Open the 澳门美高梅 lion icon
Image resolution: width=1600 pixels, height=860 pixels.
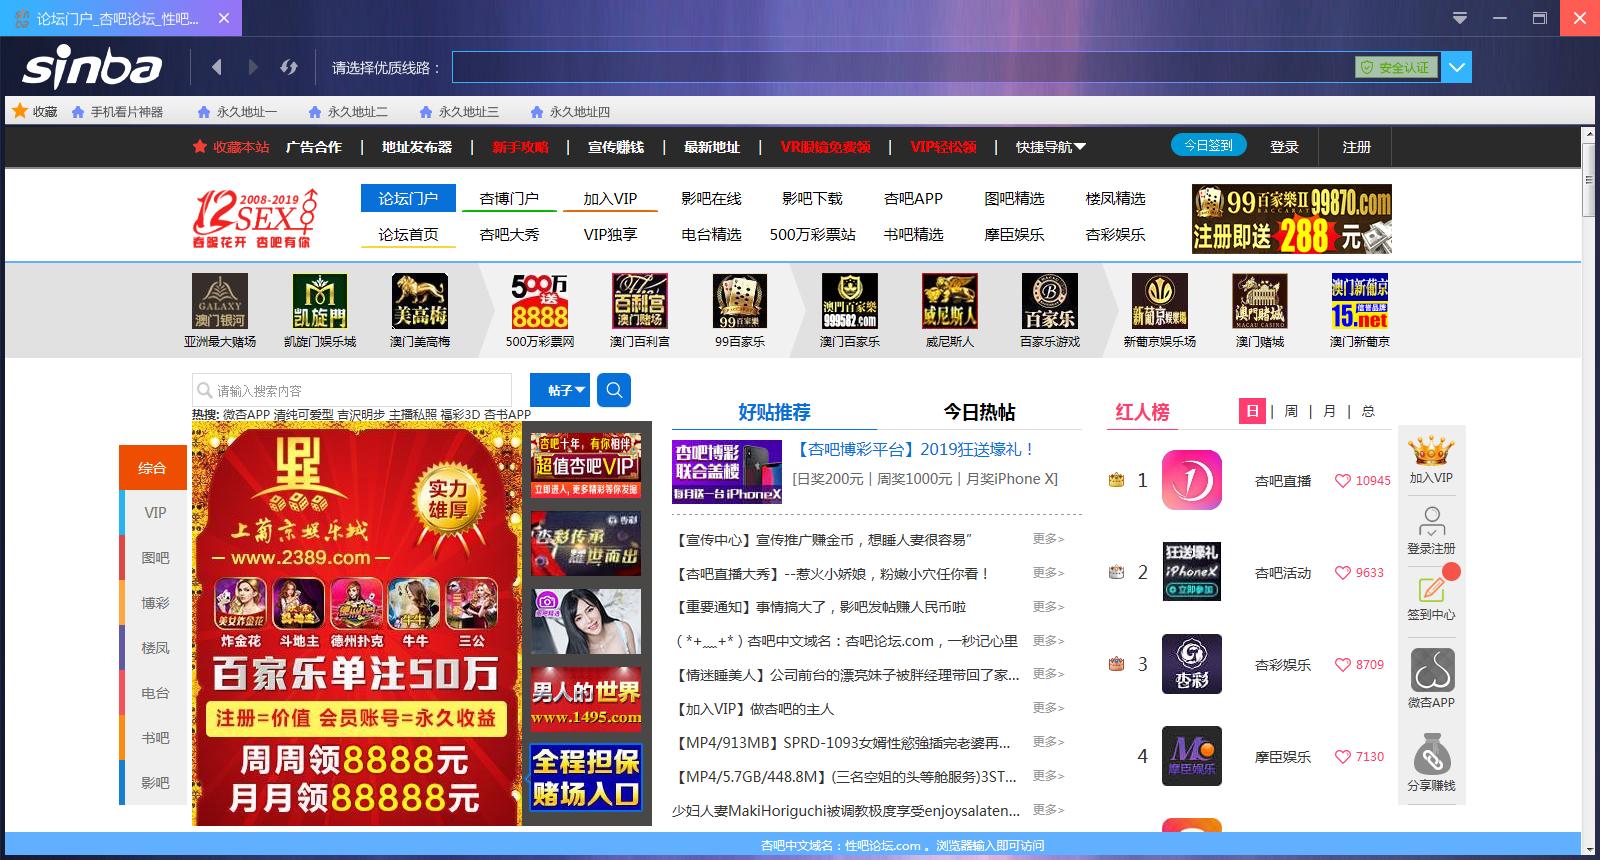420,301
